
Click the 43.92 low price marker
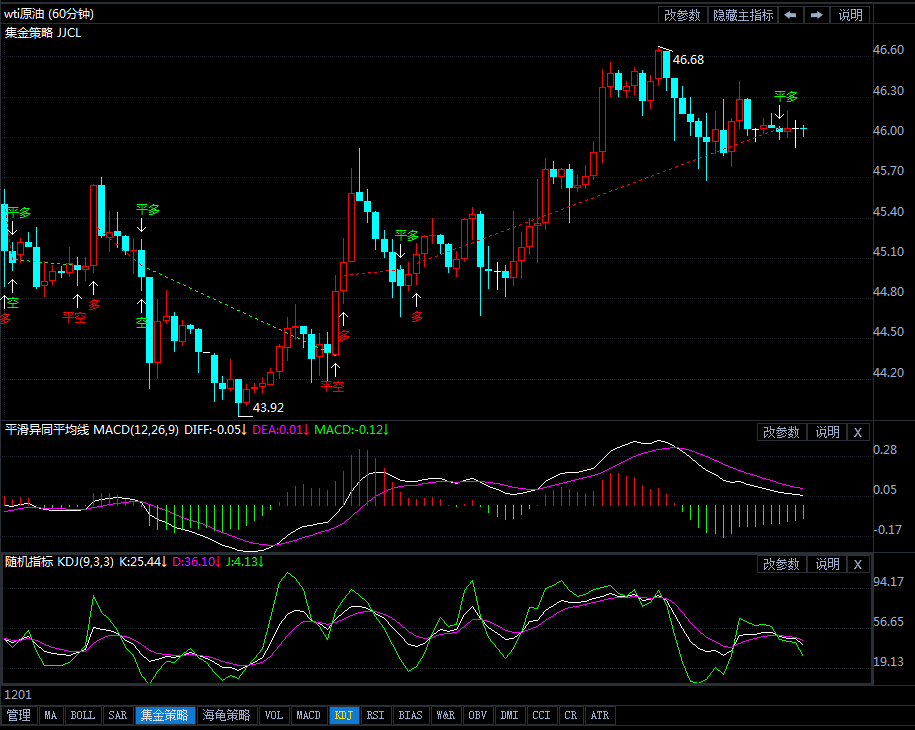tap(268, 407)
